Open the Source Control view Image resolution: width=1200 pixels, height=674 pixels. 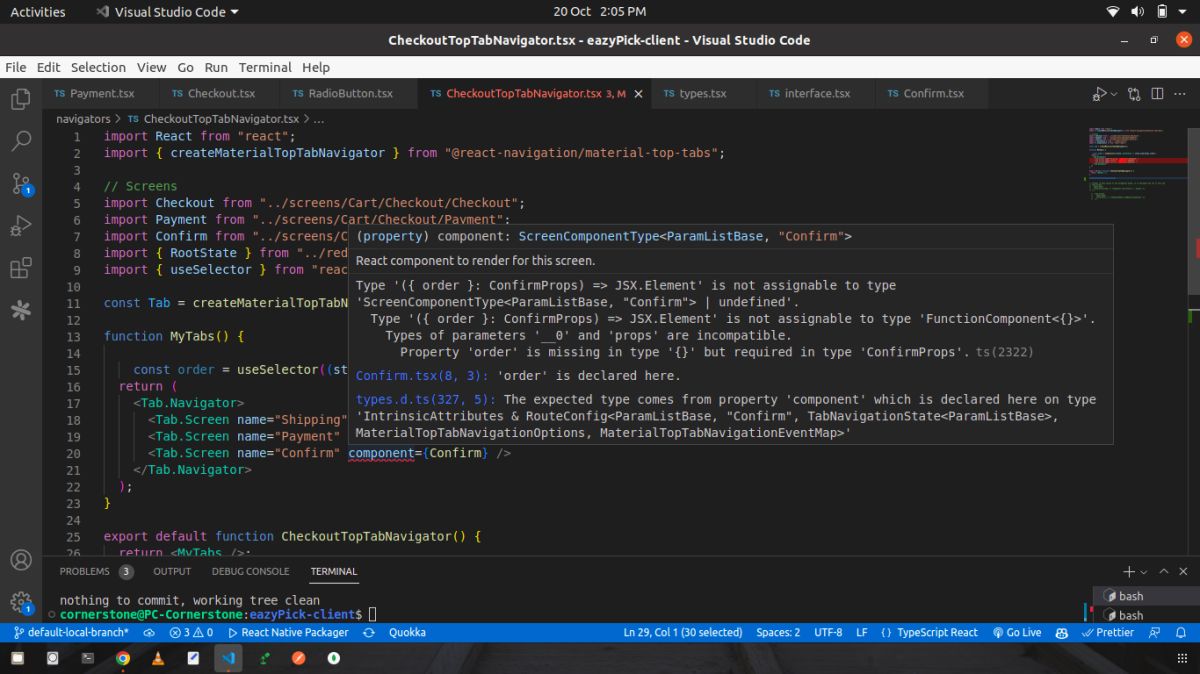click(x=20, y=184)
